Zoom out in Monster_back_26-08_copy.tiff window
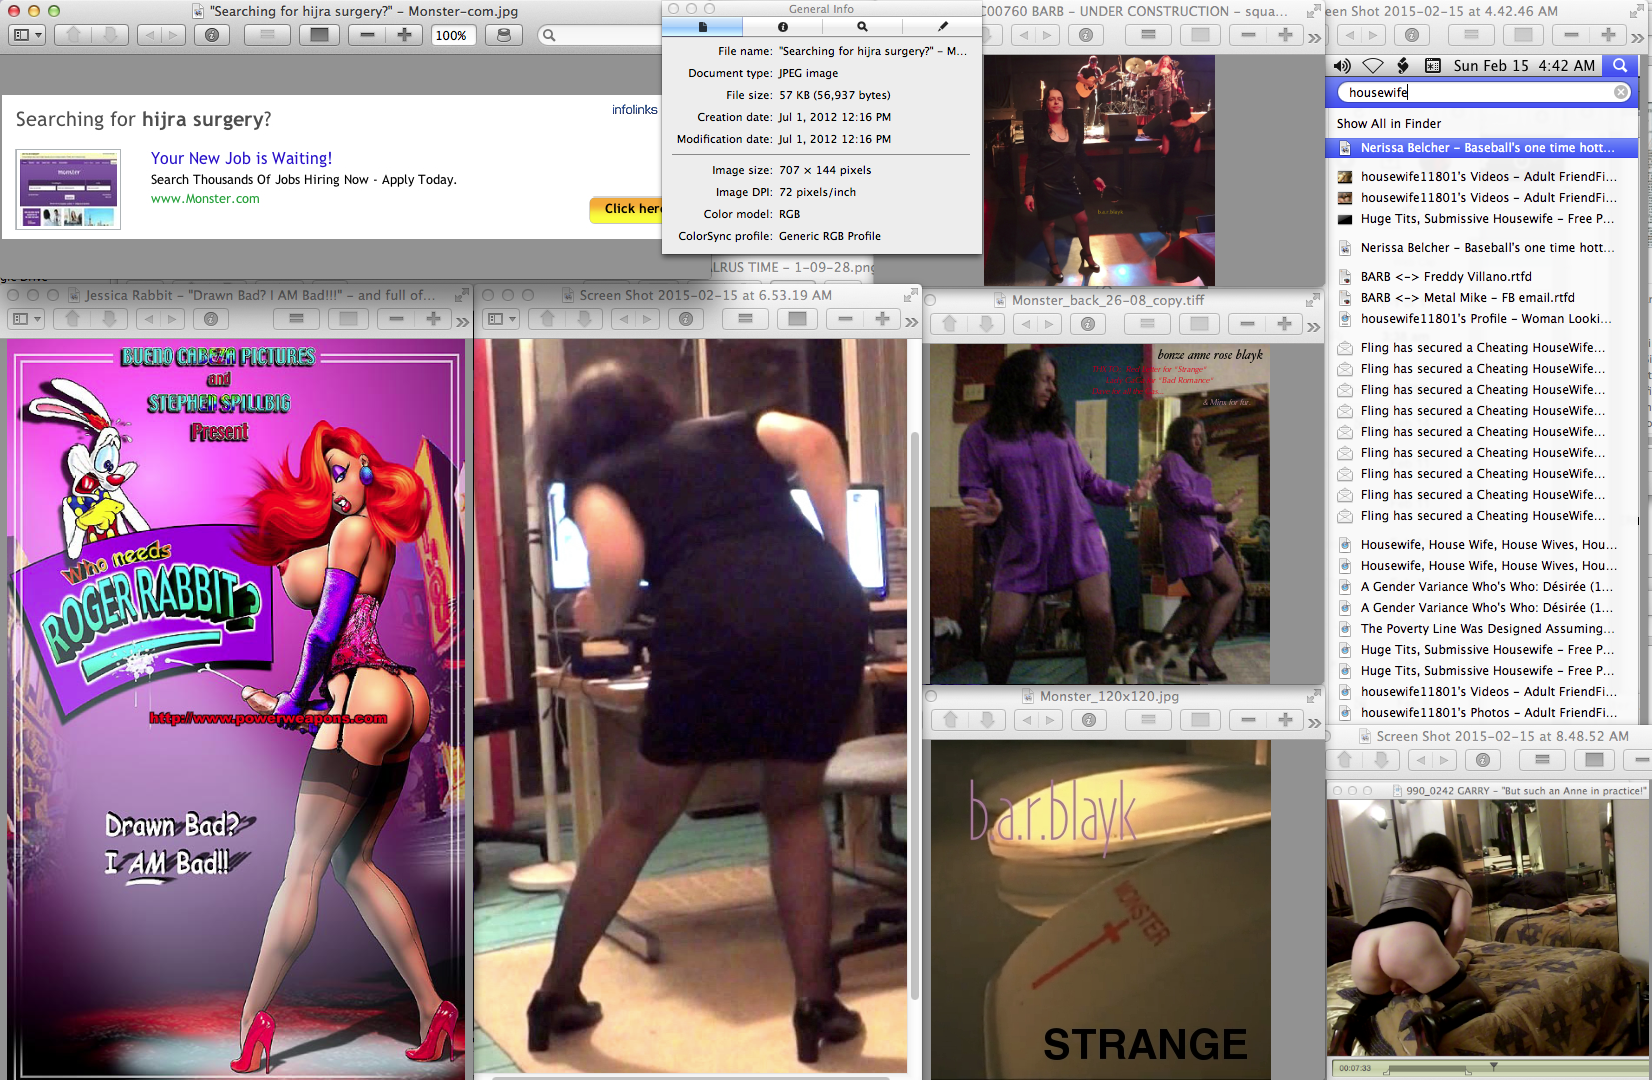This screenshot has height=1080, width=1652. point(1247,324)
